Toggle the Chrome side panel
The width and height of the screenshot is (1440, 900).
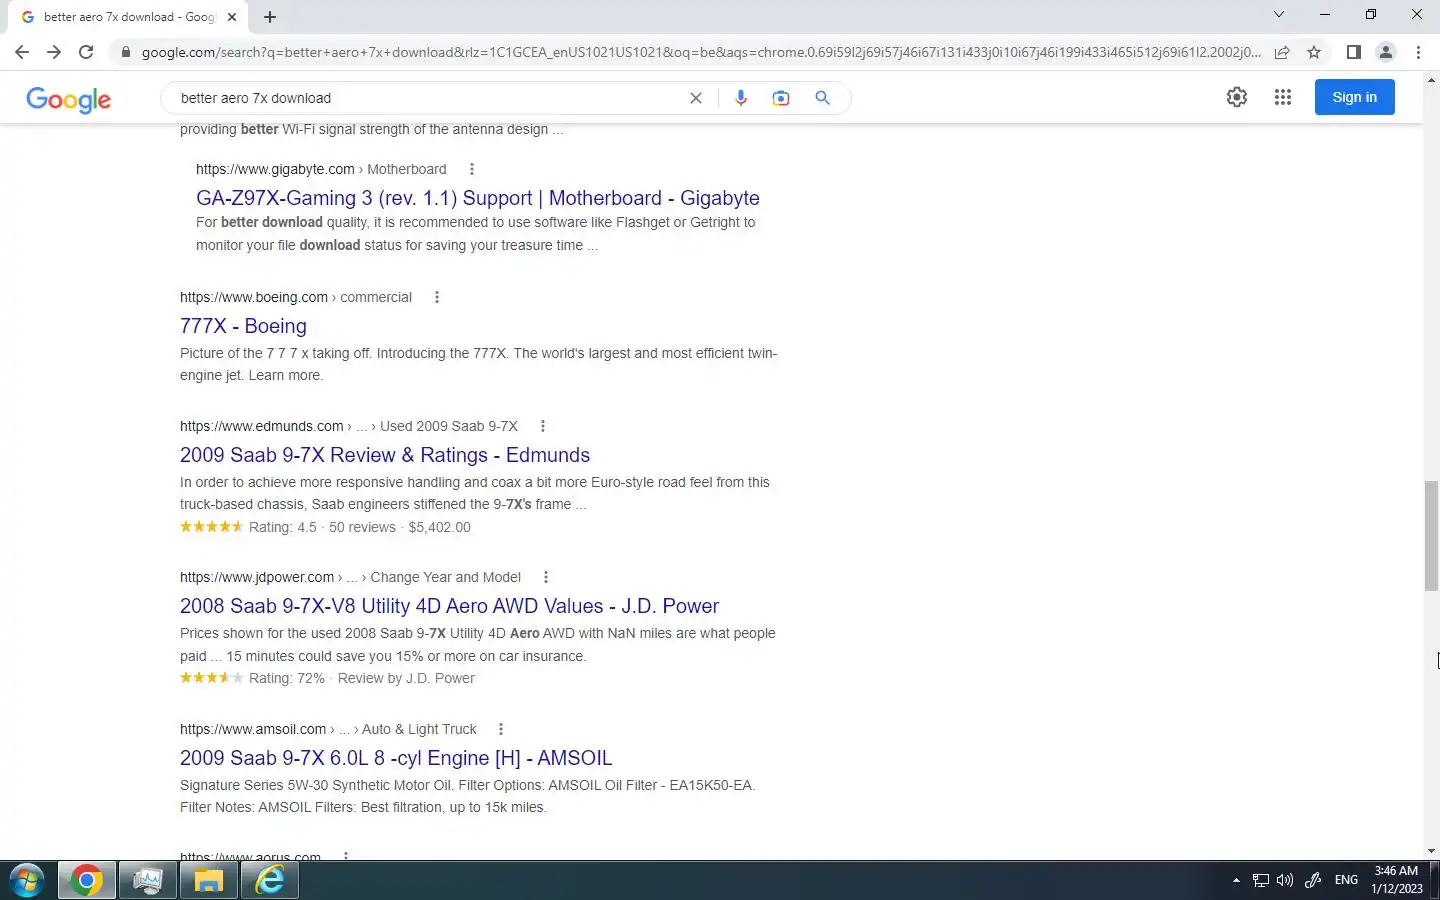click(1353, 52)
